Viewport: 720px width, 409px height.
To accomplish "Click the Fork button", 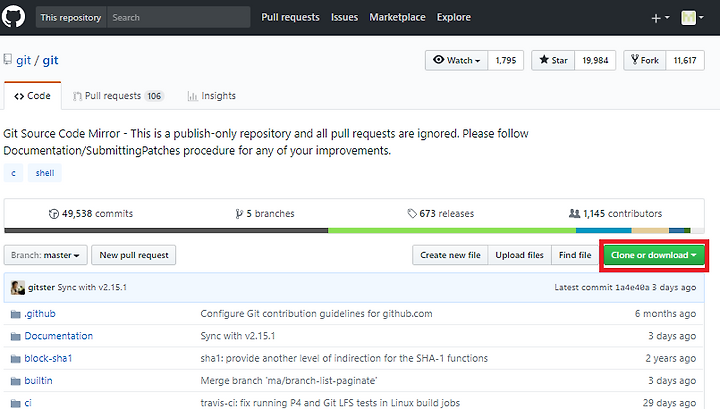I will [x=645, y=60].
